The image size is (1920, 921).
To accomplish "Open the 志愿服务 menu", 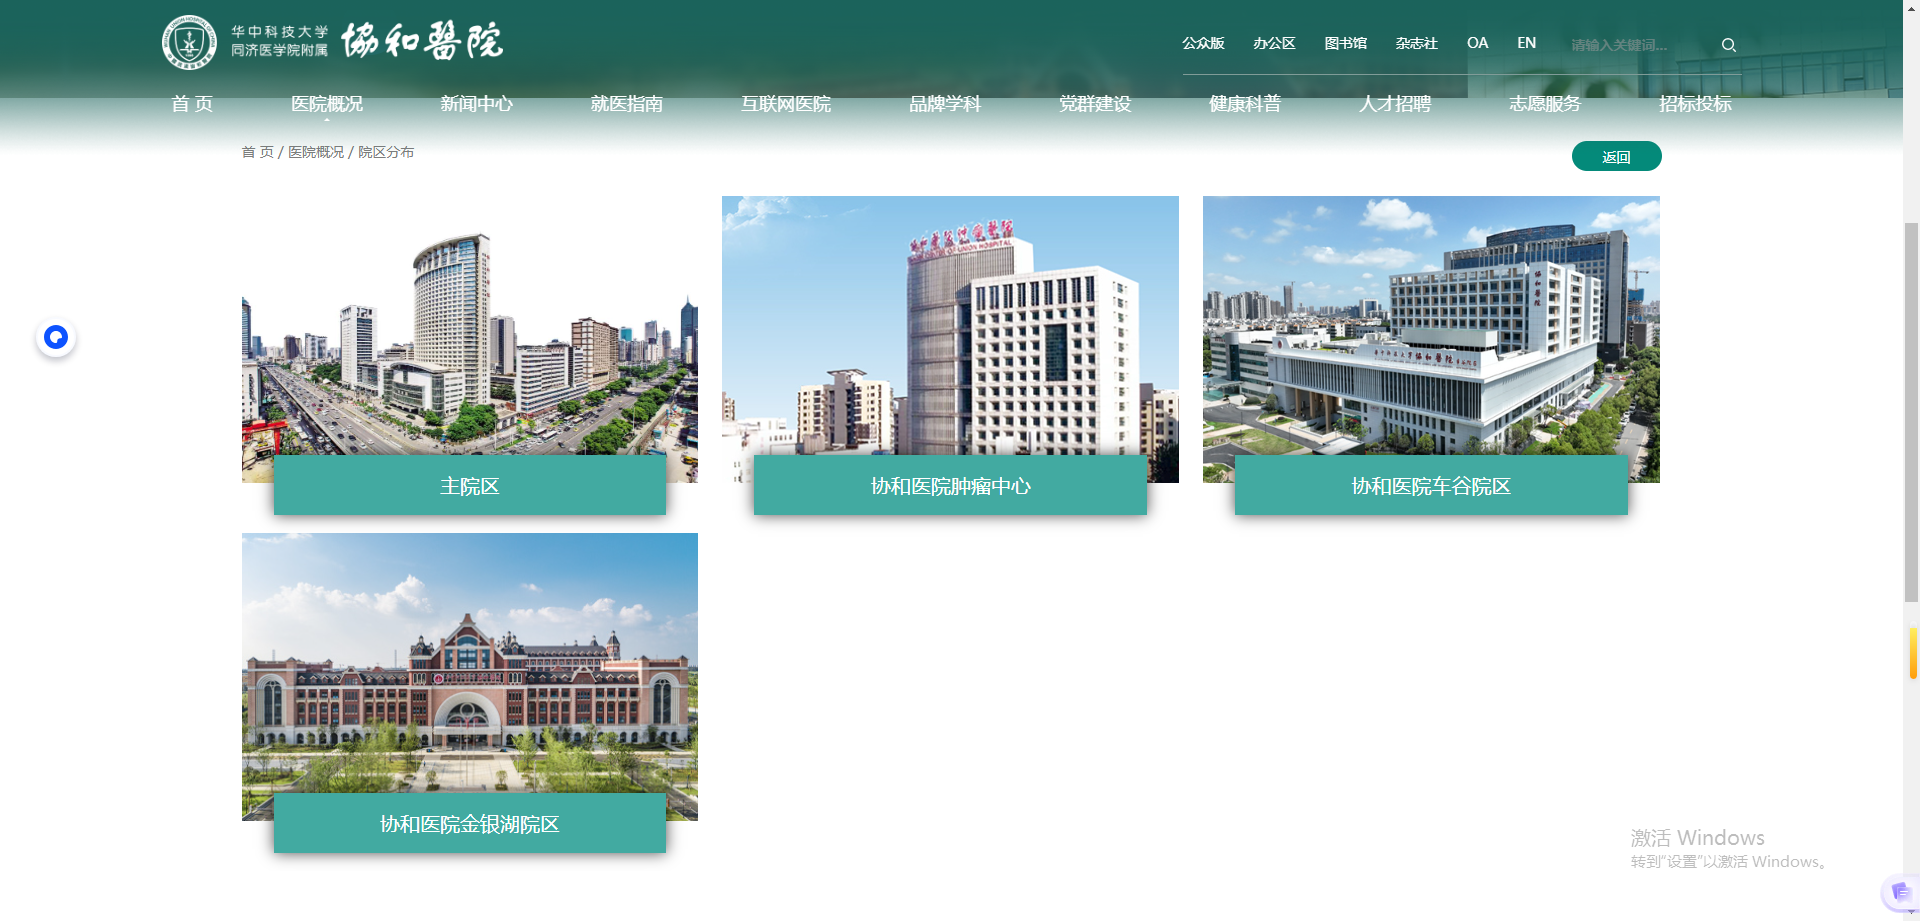I will 1545,104.
